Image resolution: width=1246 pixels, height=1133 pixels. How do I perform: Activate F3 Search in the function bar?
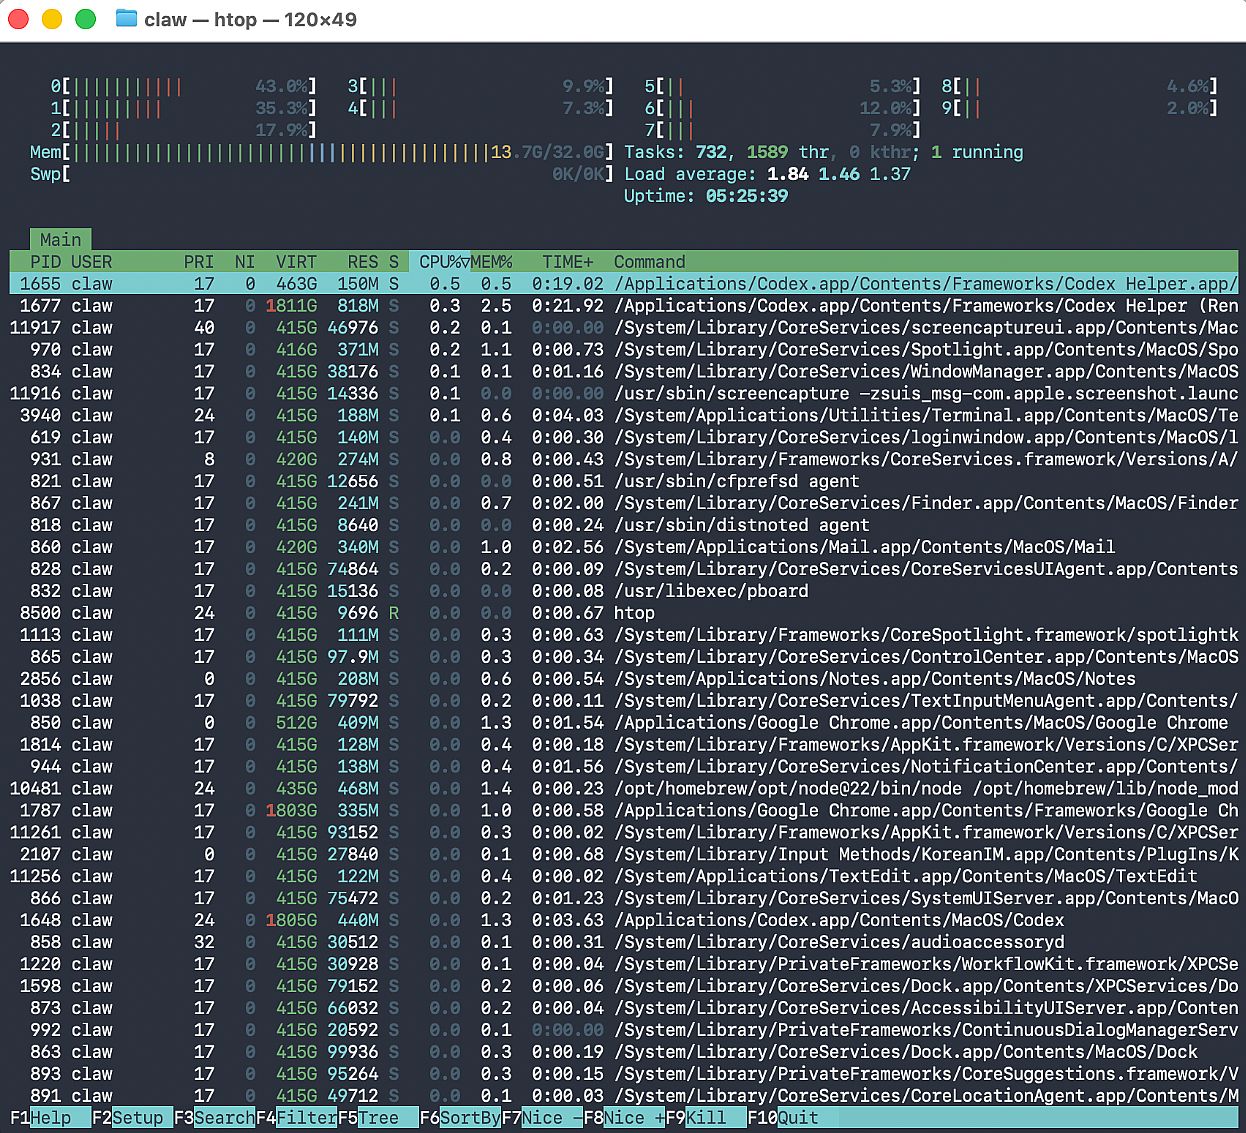coord(214,1118)
